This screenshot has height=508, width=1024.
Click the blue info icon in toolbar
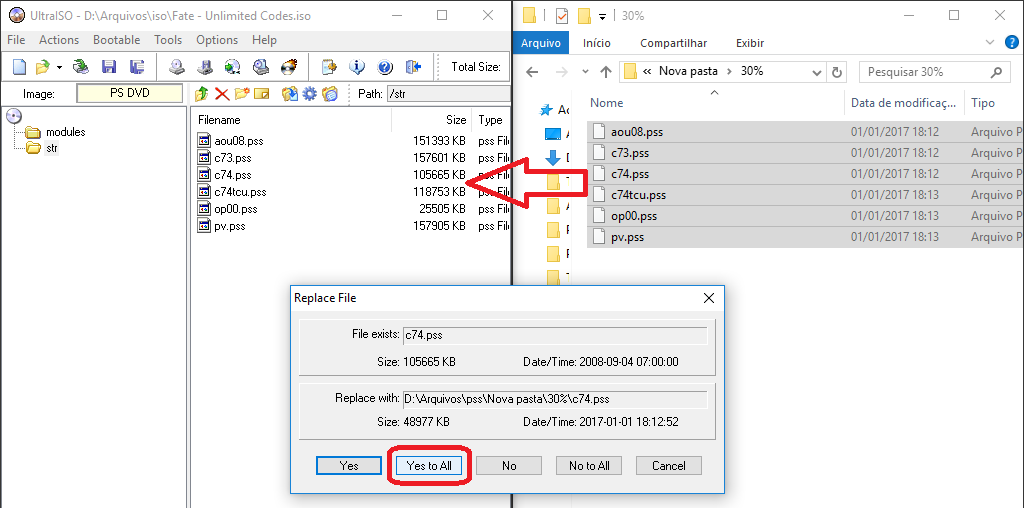coord(357,68)
